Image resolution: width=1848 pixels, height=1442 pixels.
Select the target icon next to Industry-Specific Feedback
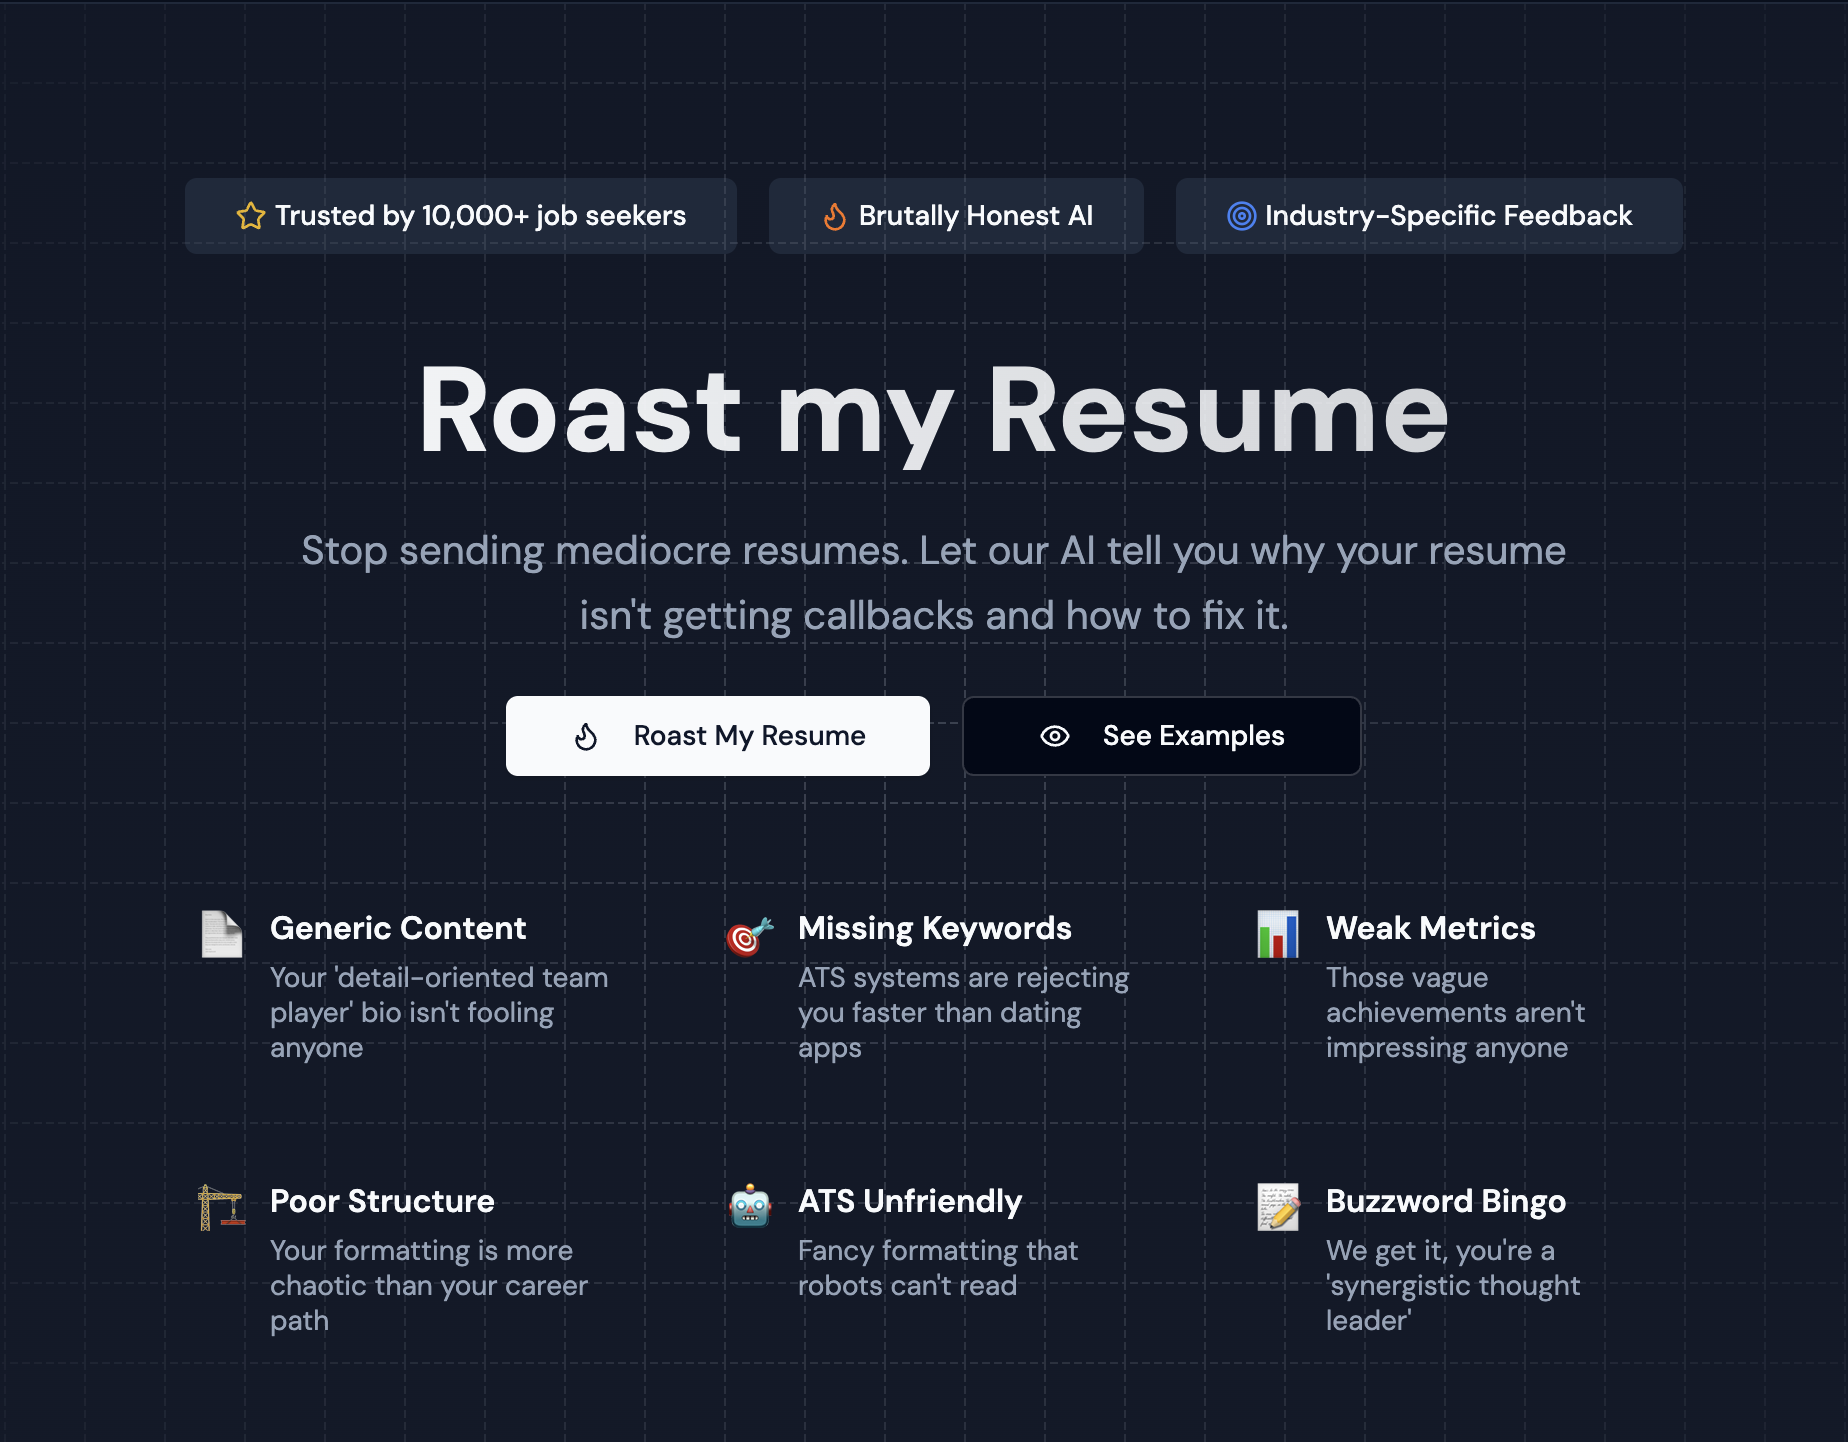click(1240, 215)
